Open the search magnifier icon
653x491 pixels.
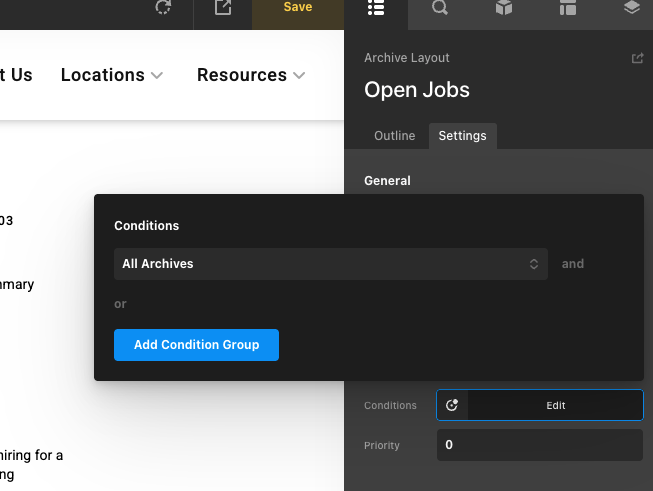tap(440, 9)
